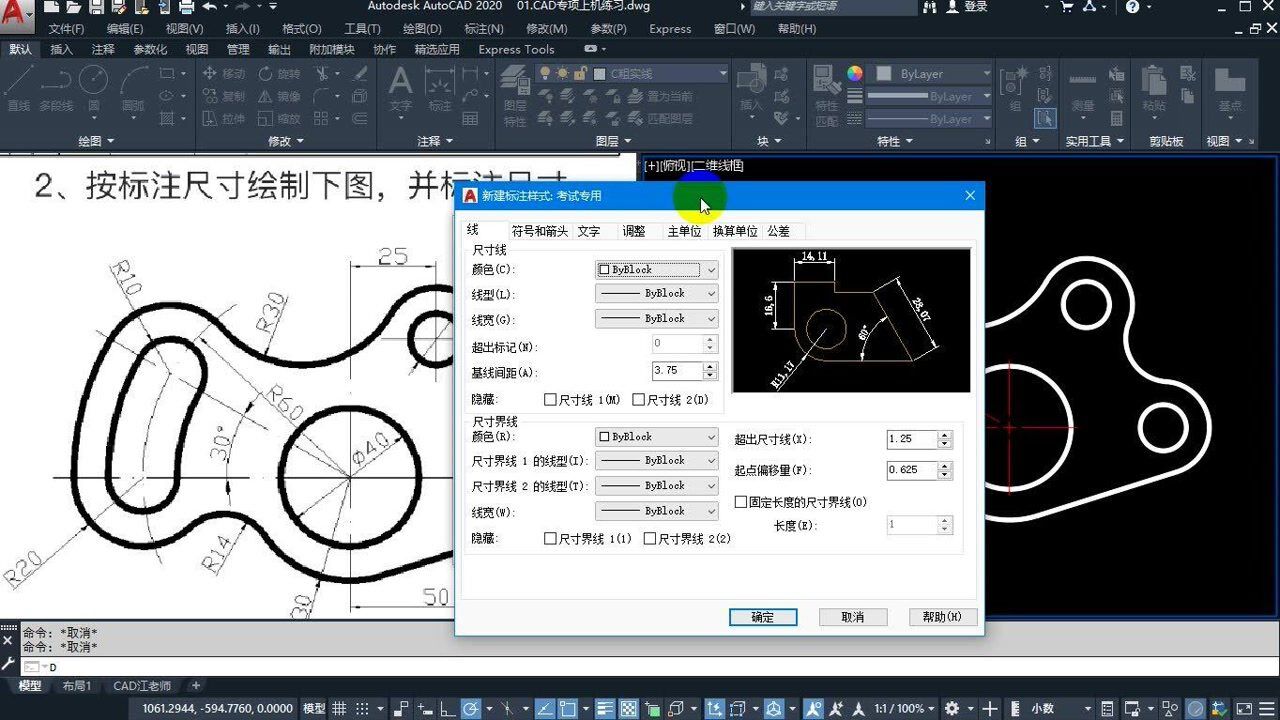Click the 起点偏移量(F) input field
Screen dimensions: 1280x720
pyautogui.click(x=912, y=469)
